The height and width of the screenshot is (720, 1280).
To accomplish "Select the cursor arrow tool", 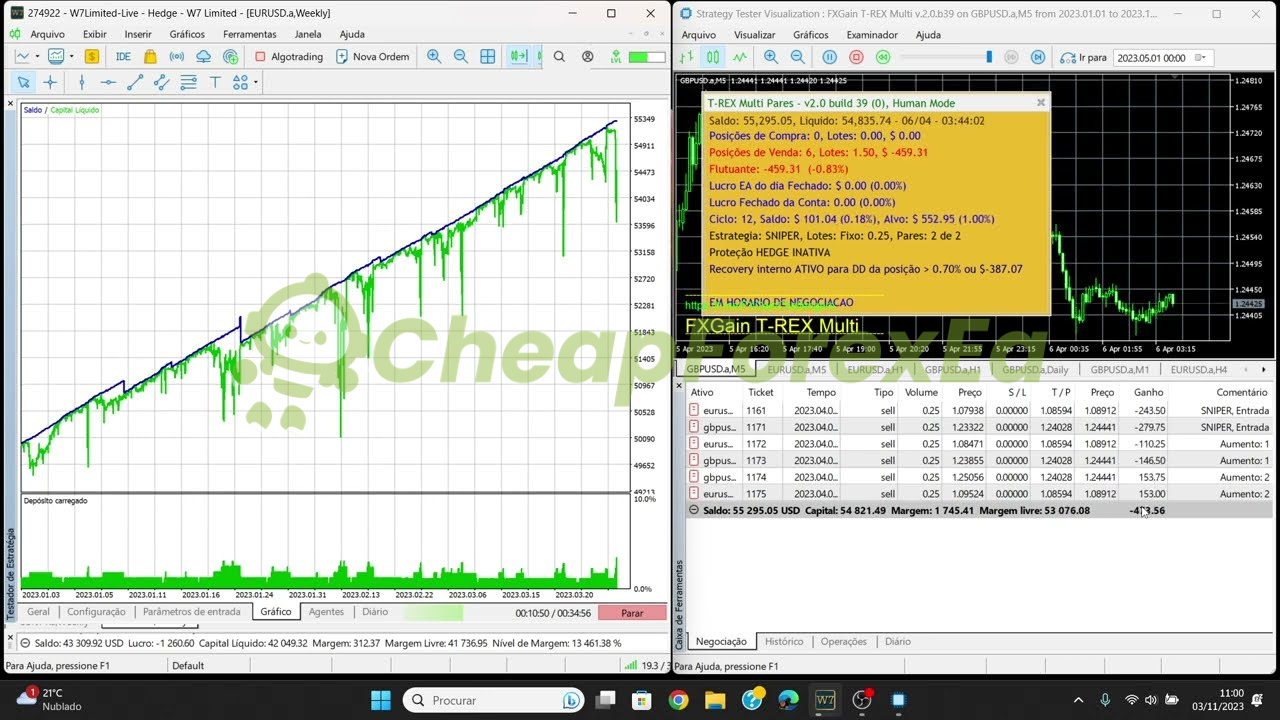I will pos(23,82).
